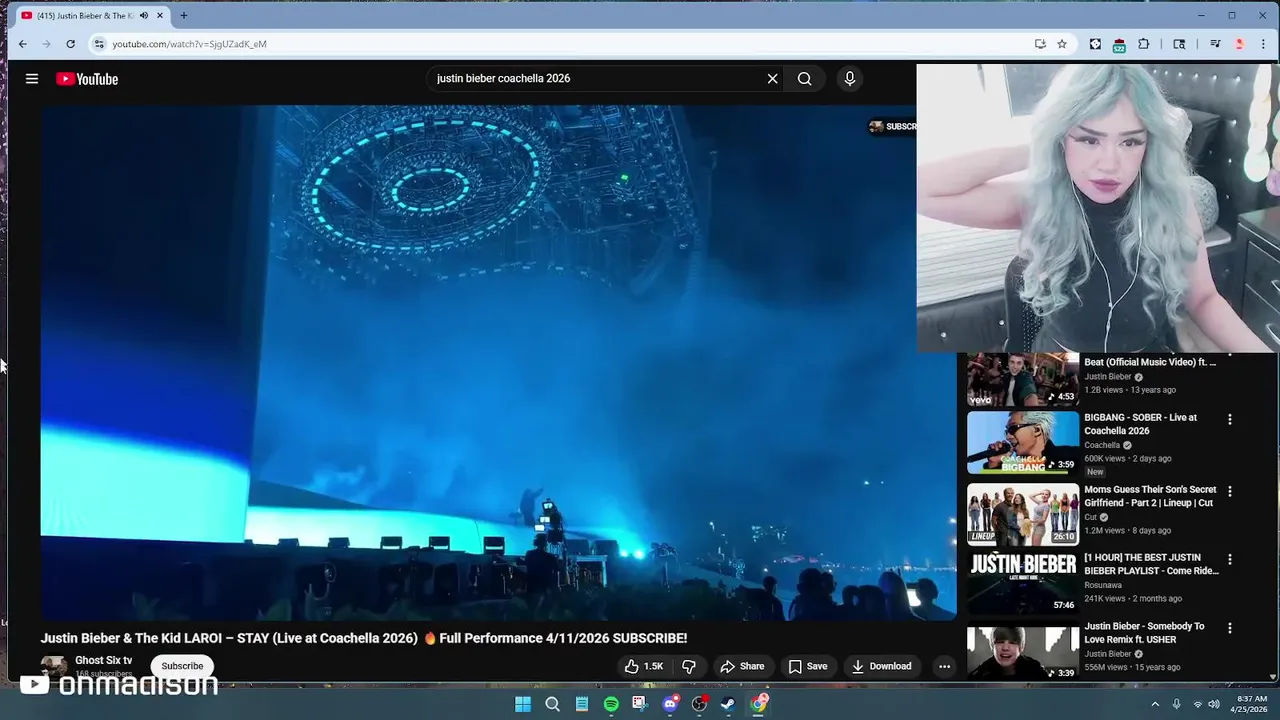Play Somebody To Love Remix thumbnail
The image size is (1280, 720).
click(x=1023, y=652)
